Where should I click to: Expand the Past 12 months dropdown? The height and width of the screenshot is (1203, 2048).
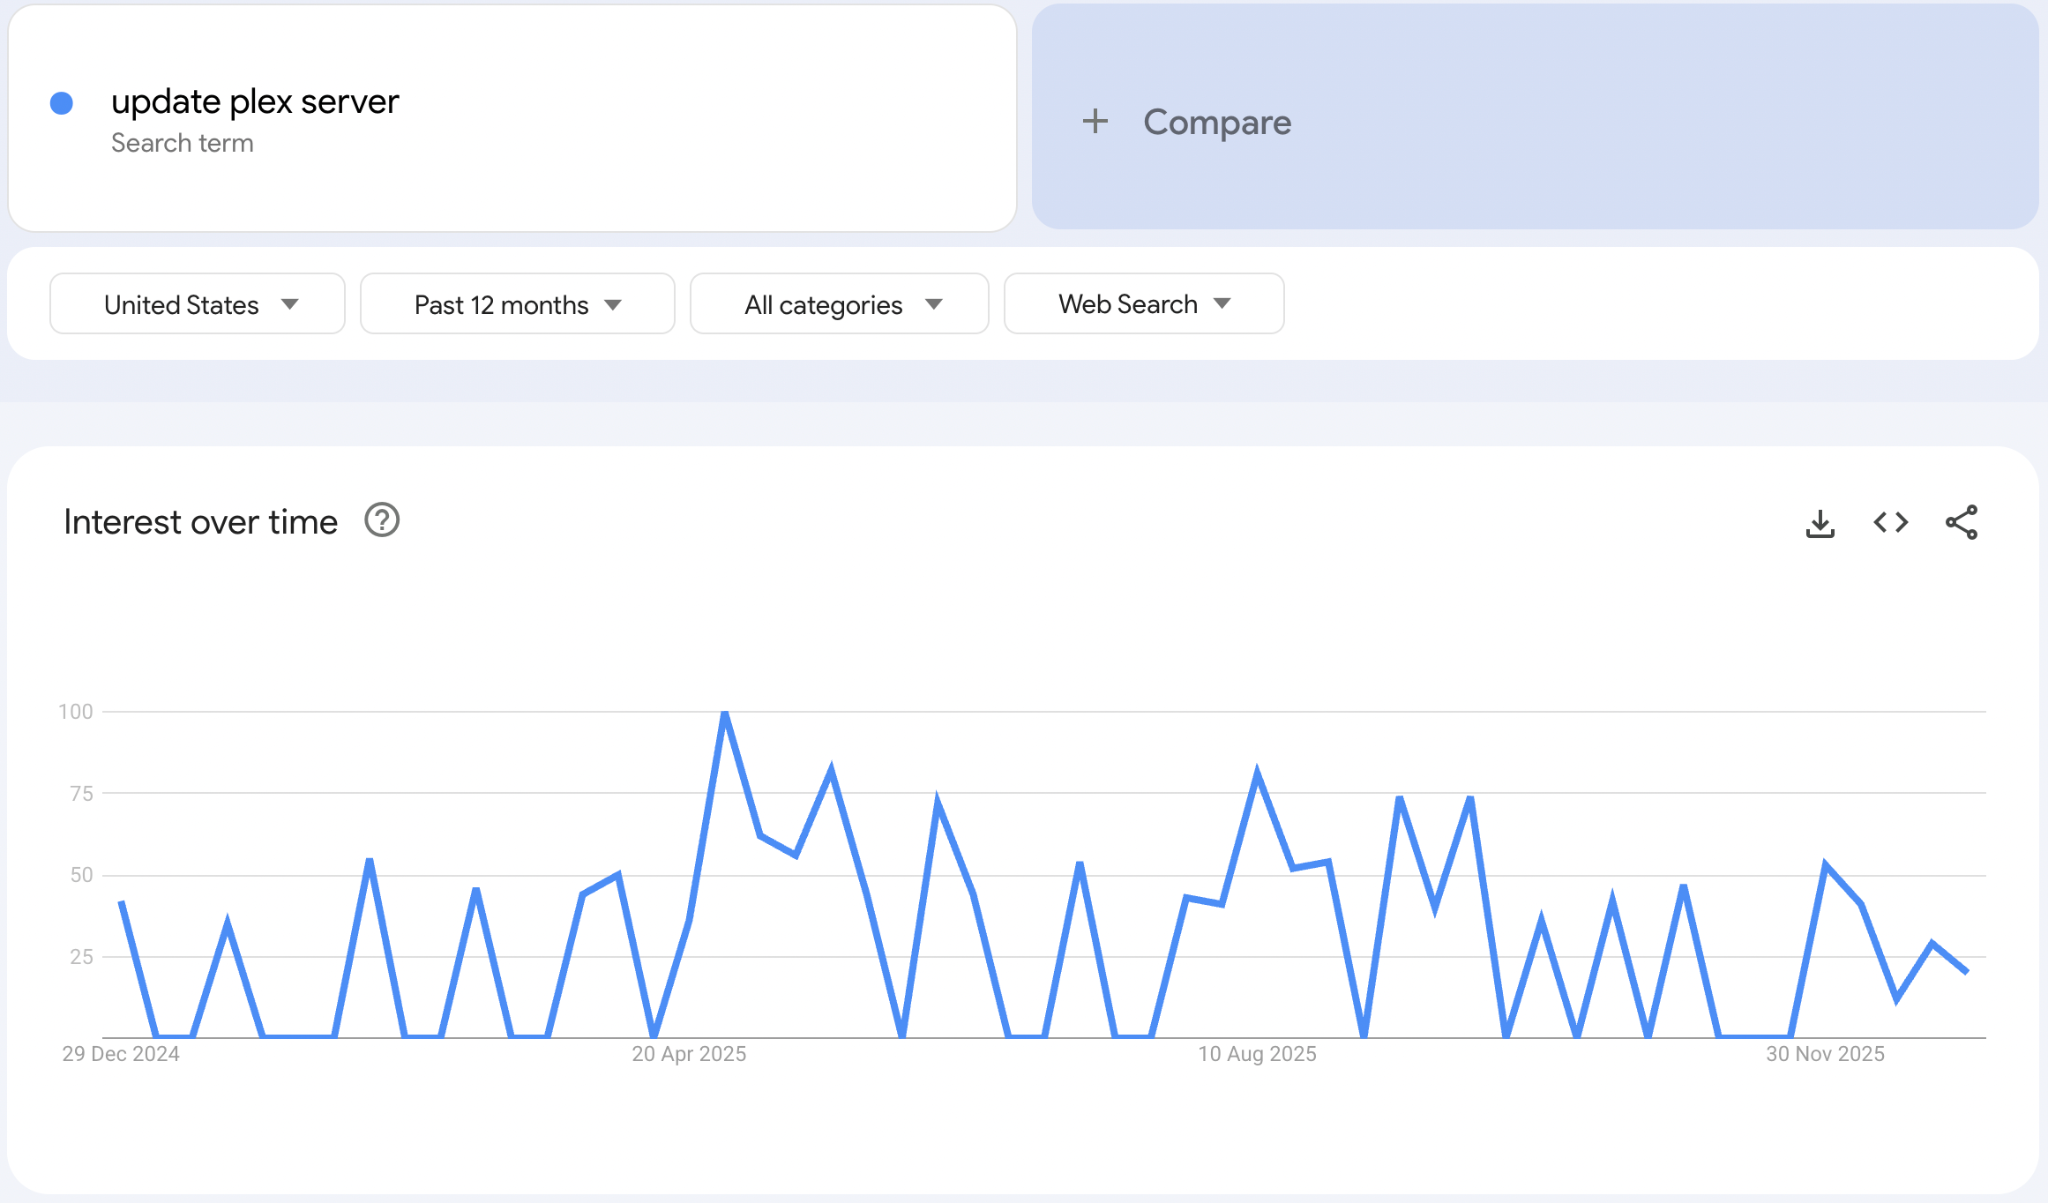pyautogui.click(x=517, y=304)
